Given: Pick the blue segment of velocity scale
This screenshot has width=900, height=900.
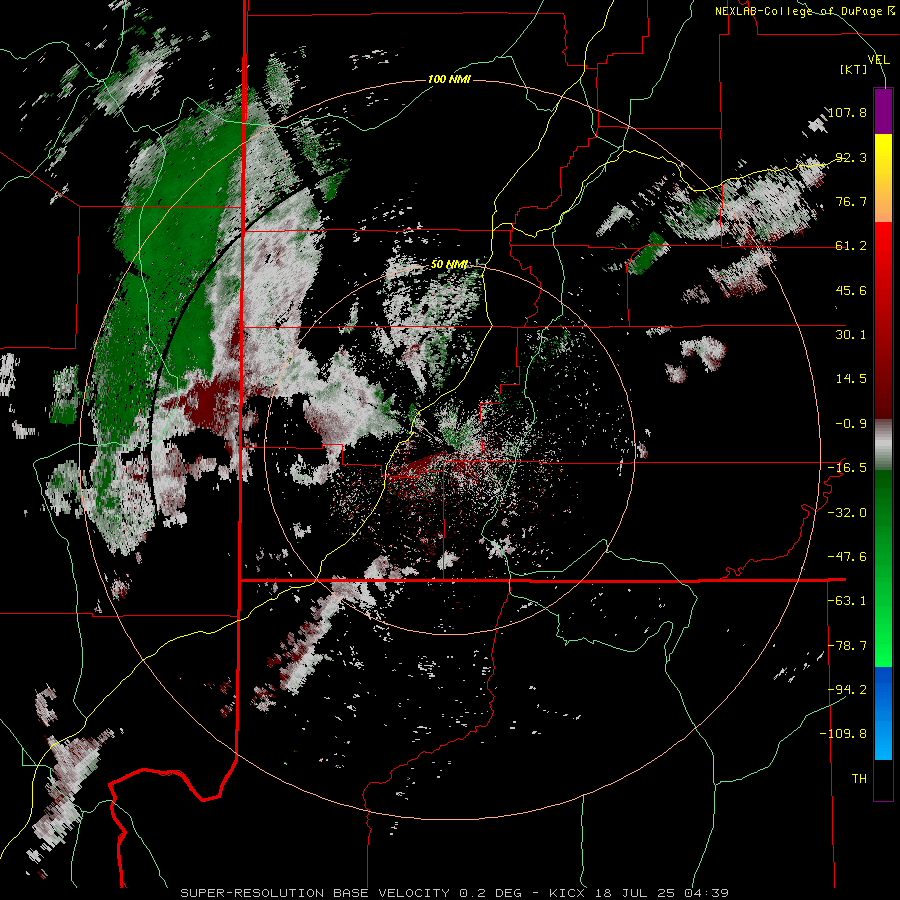Looking at the screenshot, I should click(883, 713).
